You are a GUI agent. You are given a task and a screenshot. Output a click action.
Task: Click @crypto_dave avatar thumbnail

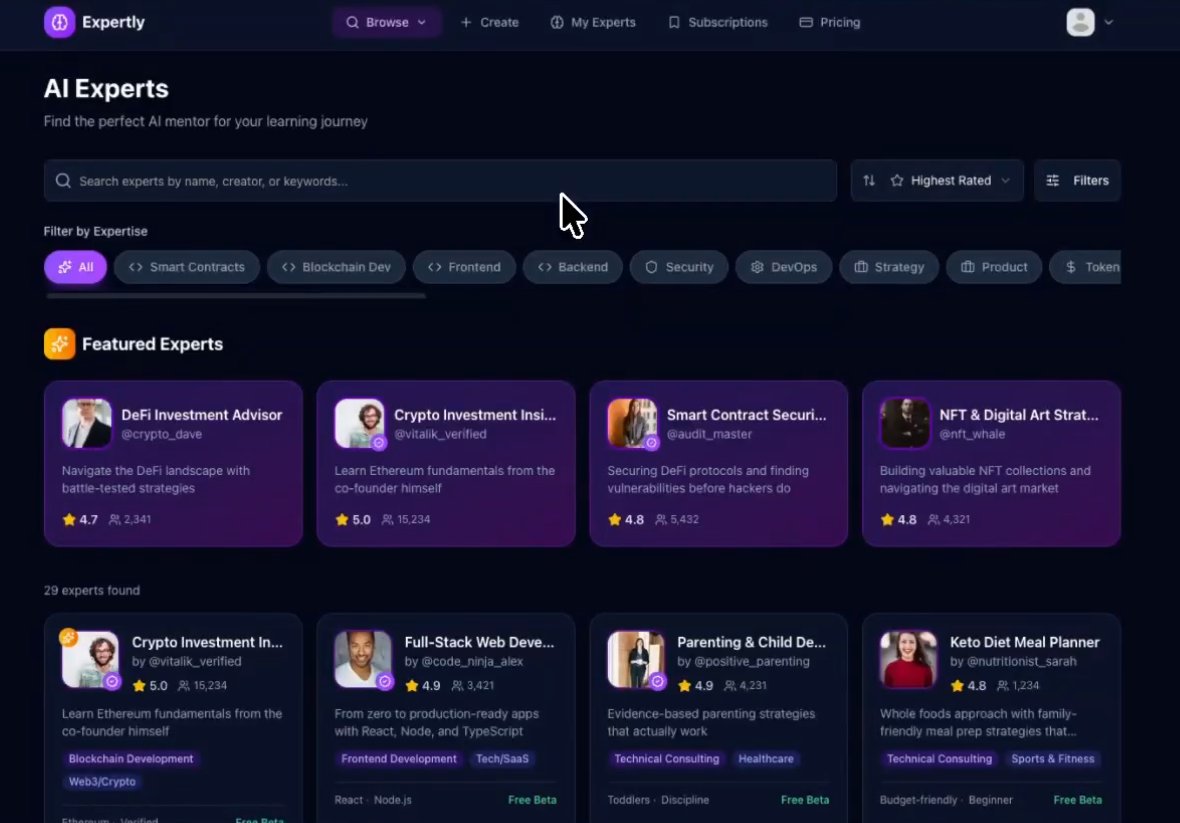[87, 423]
